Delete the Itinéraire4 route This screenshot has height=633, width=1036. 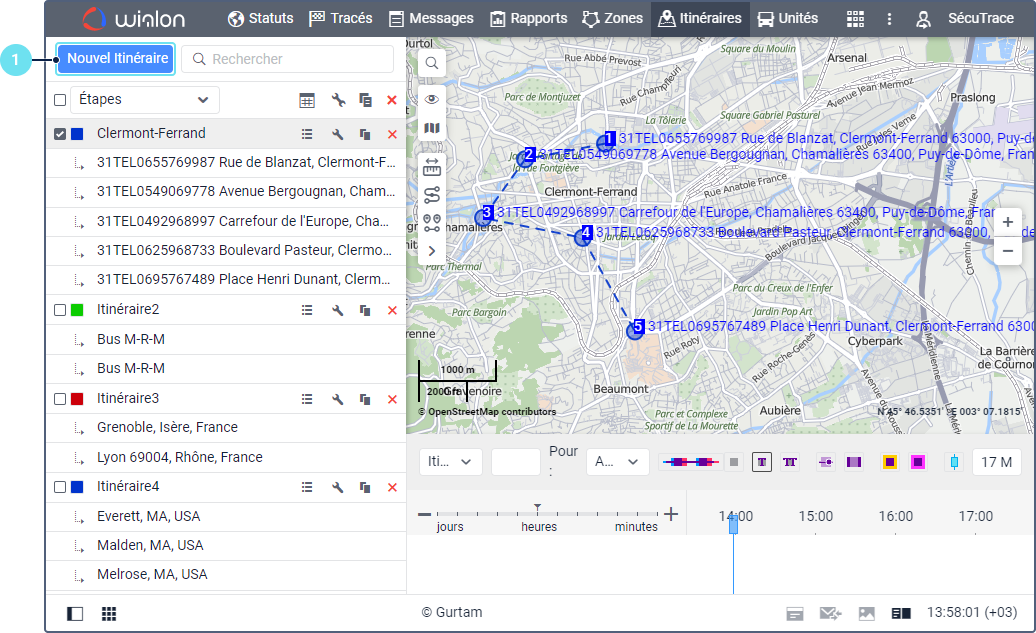(x=392, y=487)
